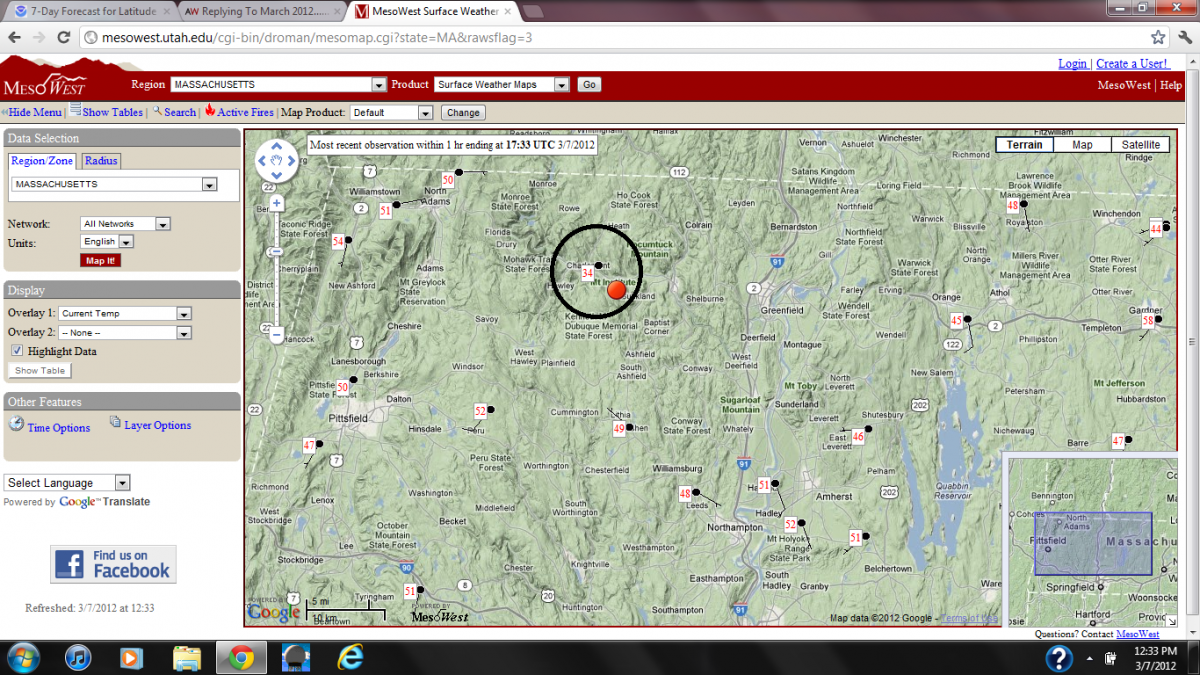1200x675 pixels.
Task: Click the MesoWest contact link at bottom
Action: pyautogui.click(x=1137, y=634)
